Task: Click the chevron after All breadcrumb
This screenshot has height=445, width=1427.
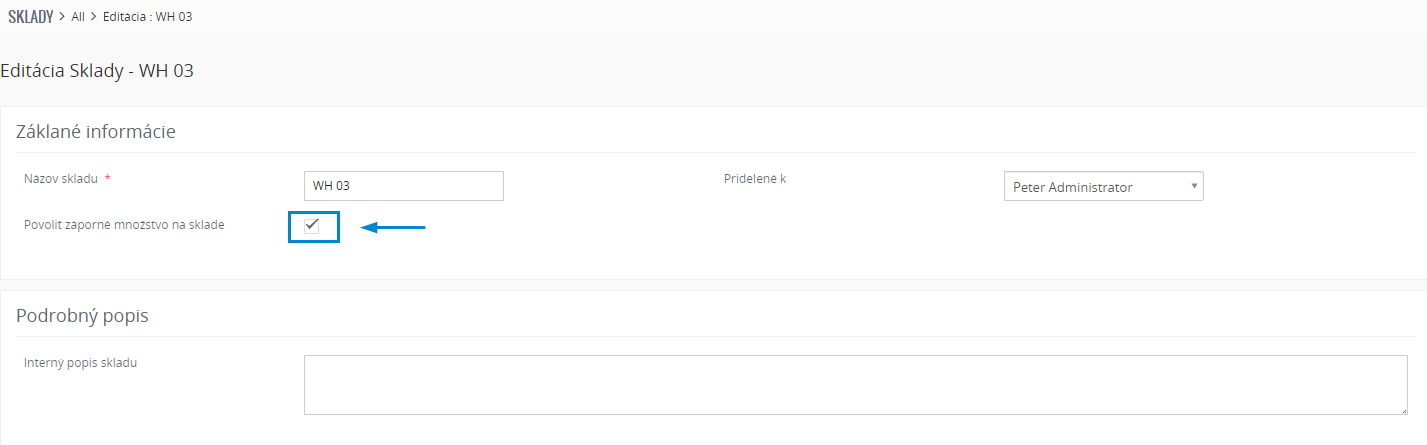Action: click(x=94, y=18)
